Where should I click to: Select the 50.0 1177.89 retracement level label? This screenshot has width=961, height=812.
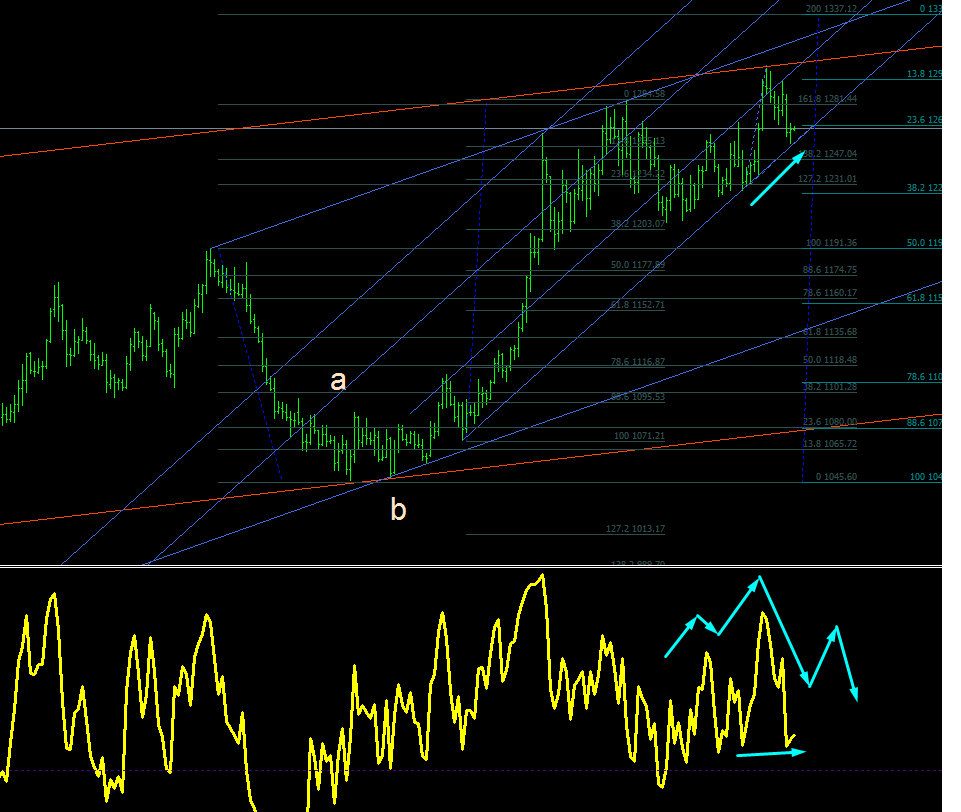point(637,265)
